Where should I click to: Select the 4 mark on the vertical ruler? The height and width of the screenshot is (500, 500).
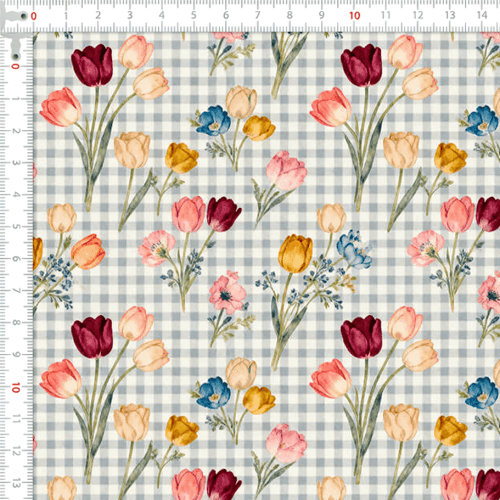point(16,194)
